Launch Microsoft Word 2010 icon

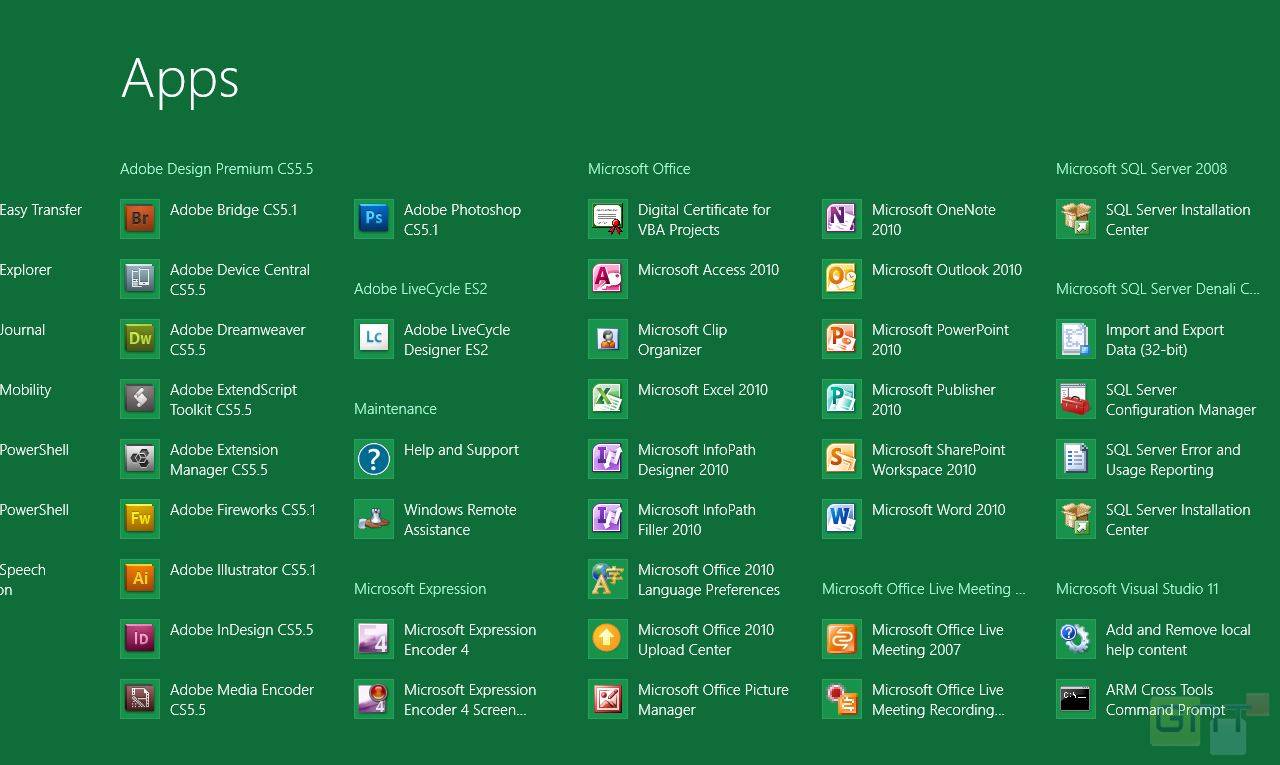[x=842, y=519]
